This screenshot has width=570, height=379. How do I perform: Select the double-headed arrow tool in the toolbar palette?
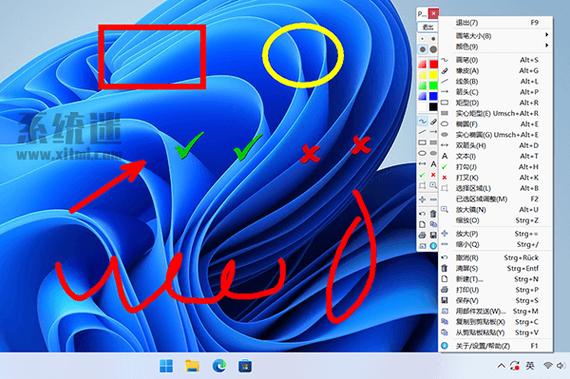coord(422,164)
